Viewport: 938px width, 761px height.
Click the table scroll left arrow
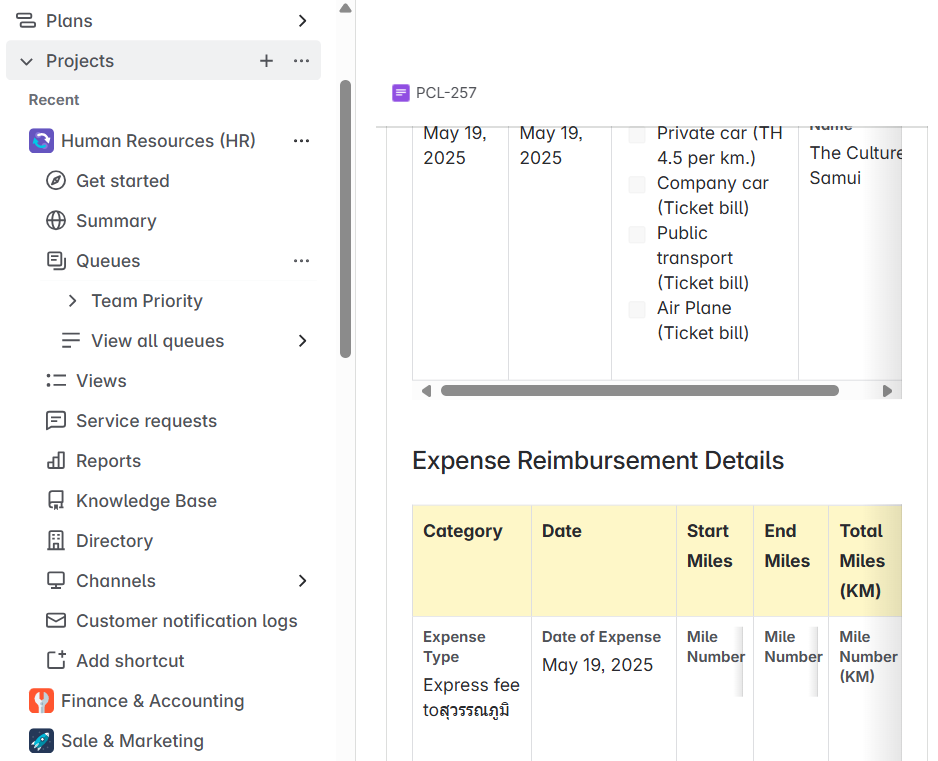tap(426, 391)
